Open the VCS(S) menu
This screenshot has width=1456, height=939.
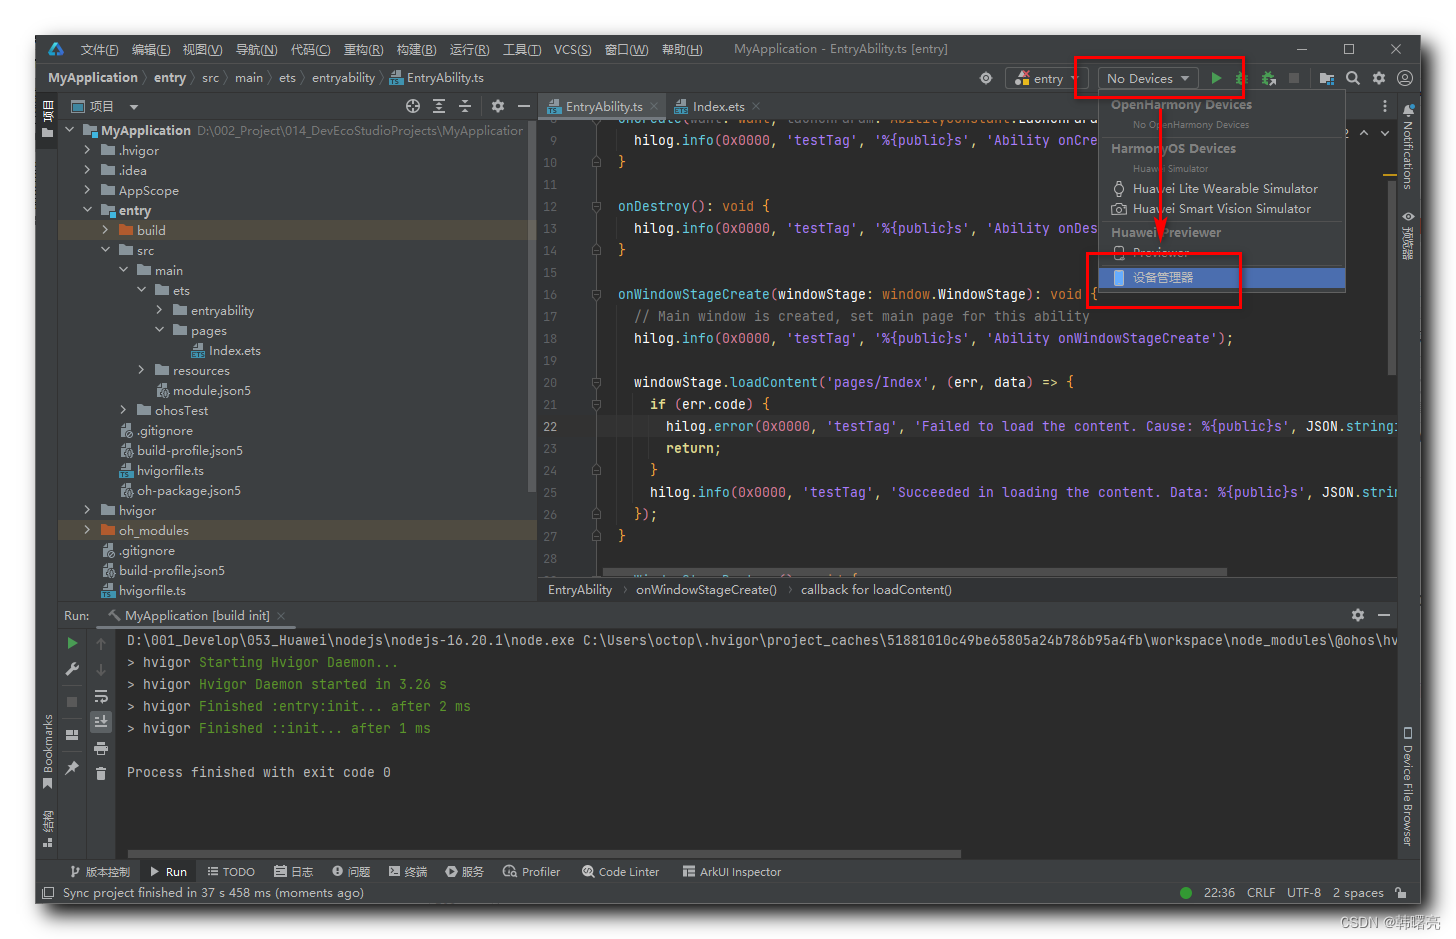(572, 49)
